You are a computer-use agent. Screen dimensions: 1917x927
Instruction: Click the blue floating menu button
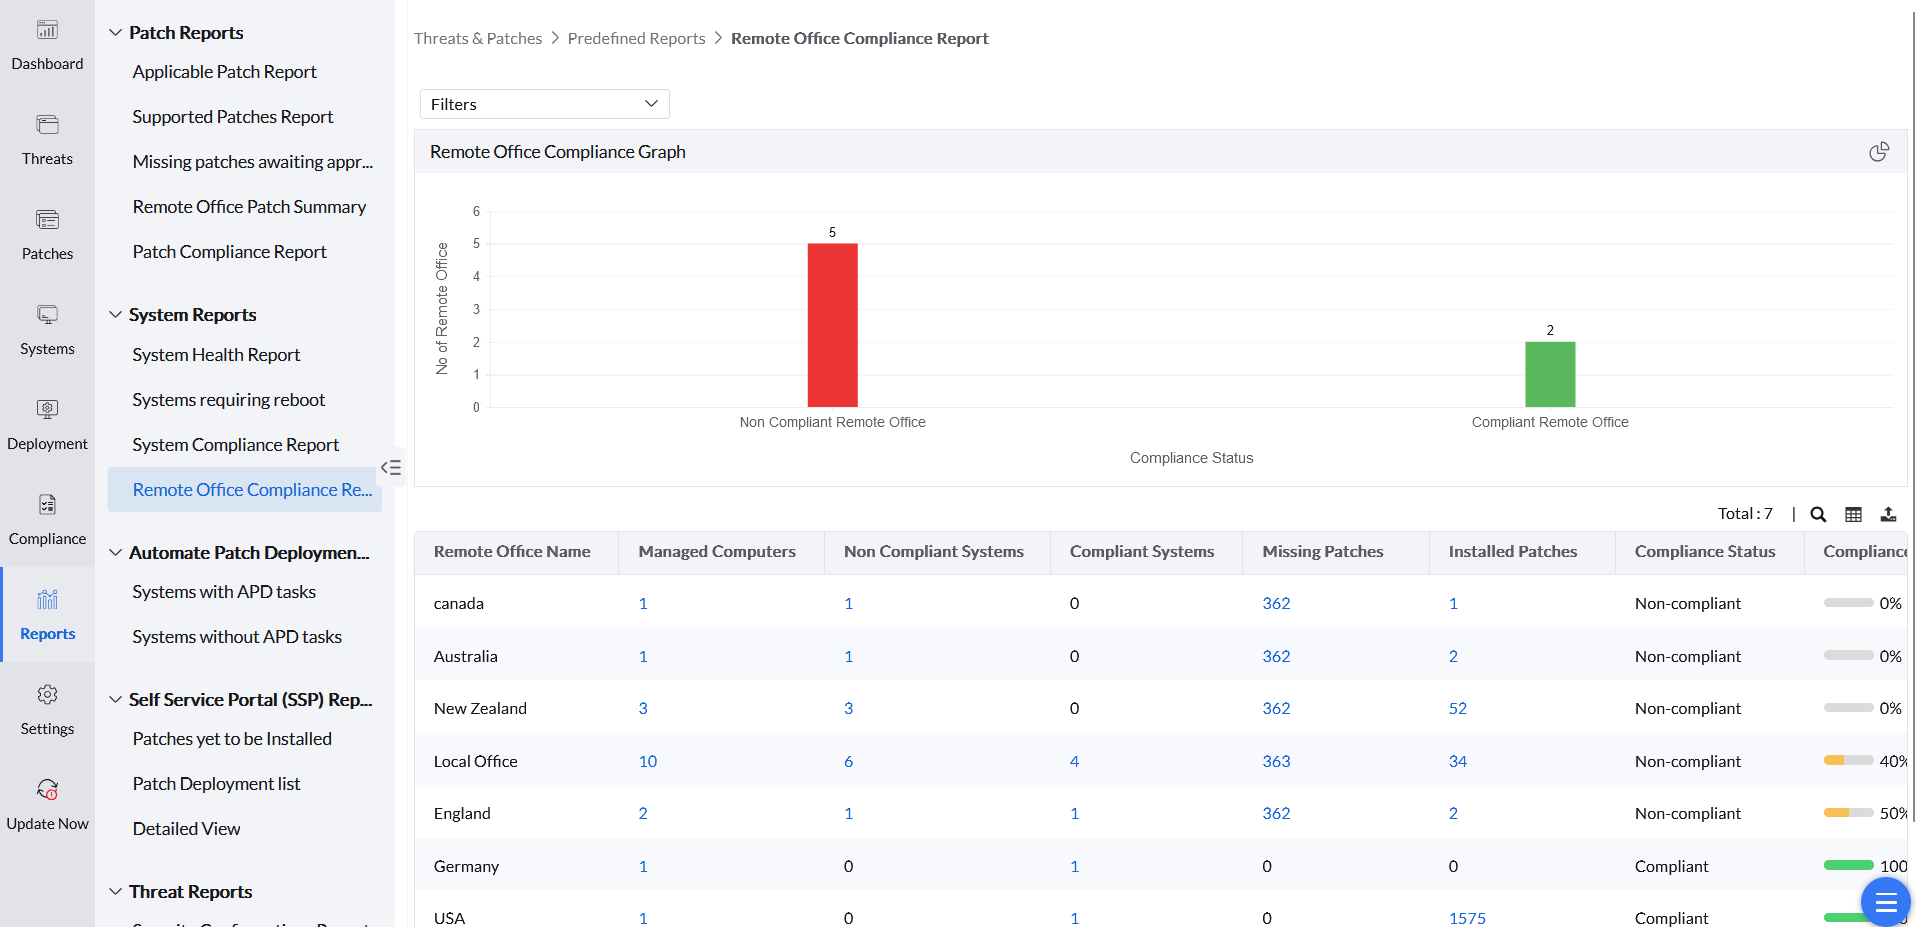pyautogui.click(x=1885, y=902)
